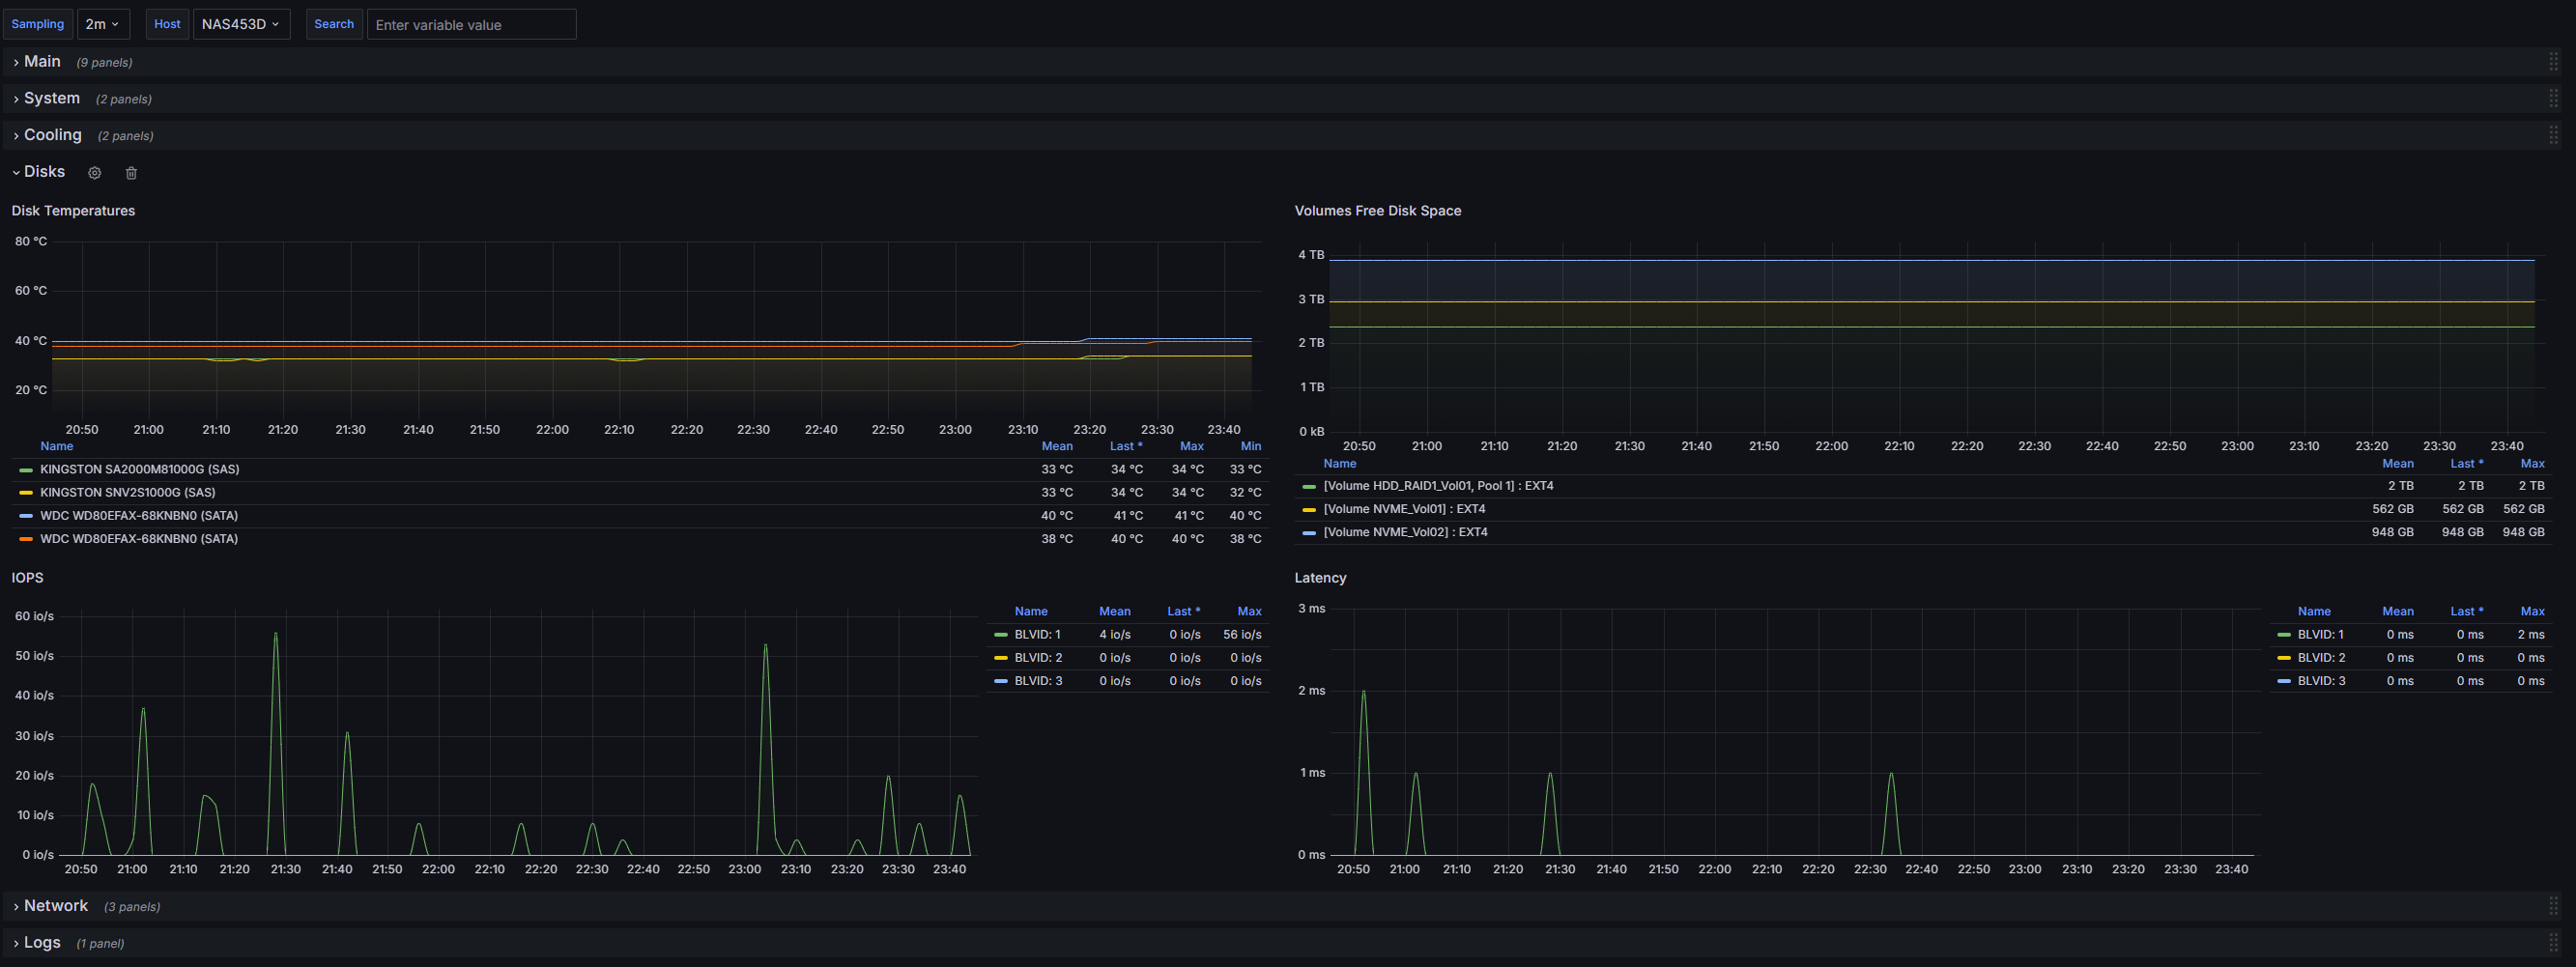2576x967 pixels.
Task: Change color of HDD_RAID1_Vol01 green swatch
Action: pyautogui.click(x=1309, y=487)
